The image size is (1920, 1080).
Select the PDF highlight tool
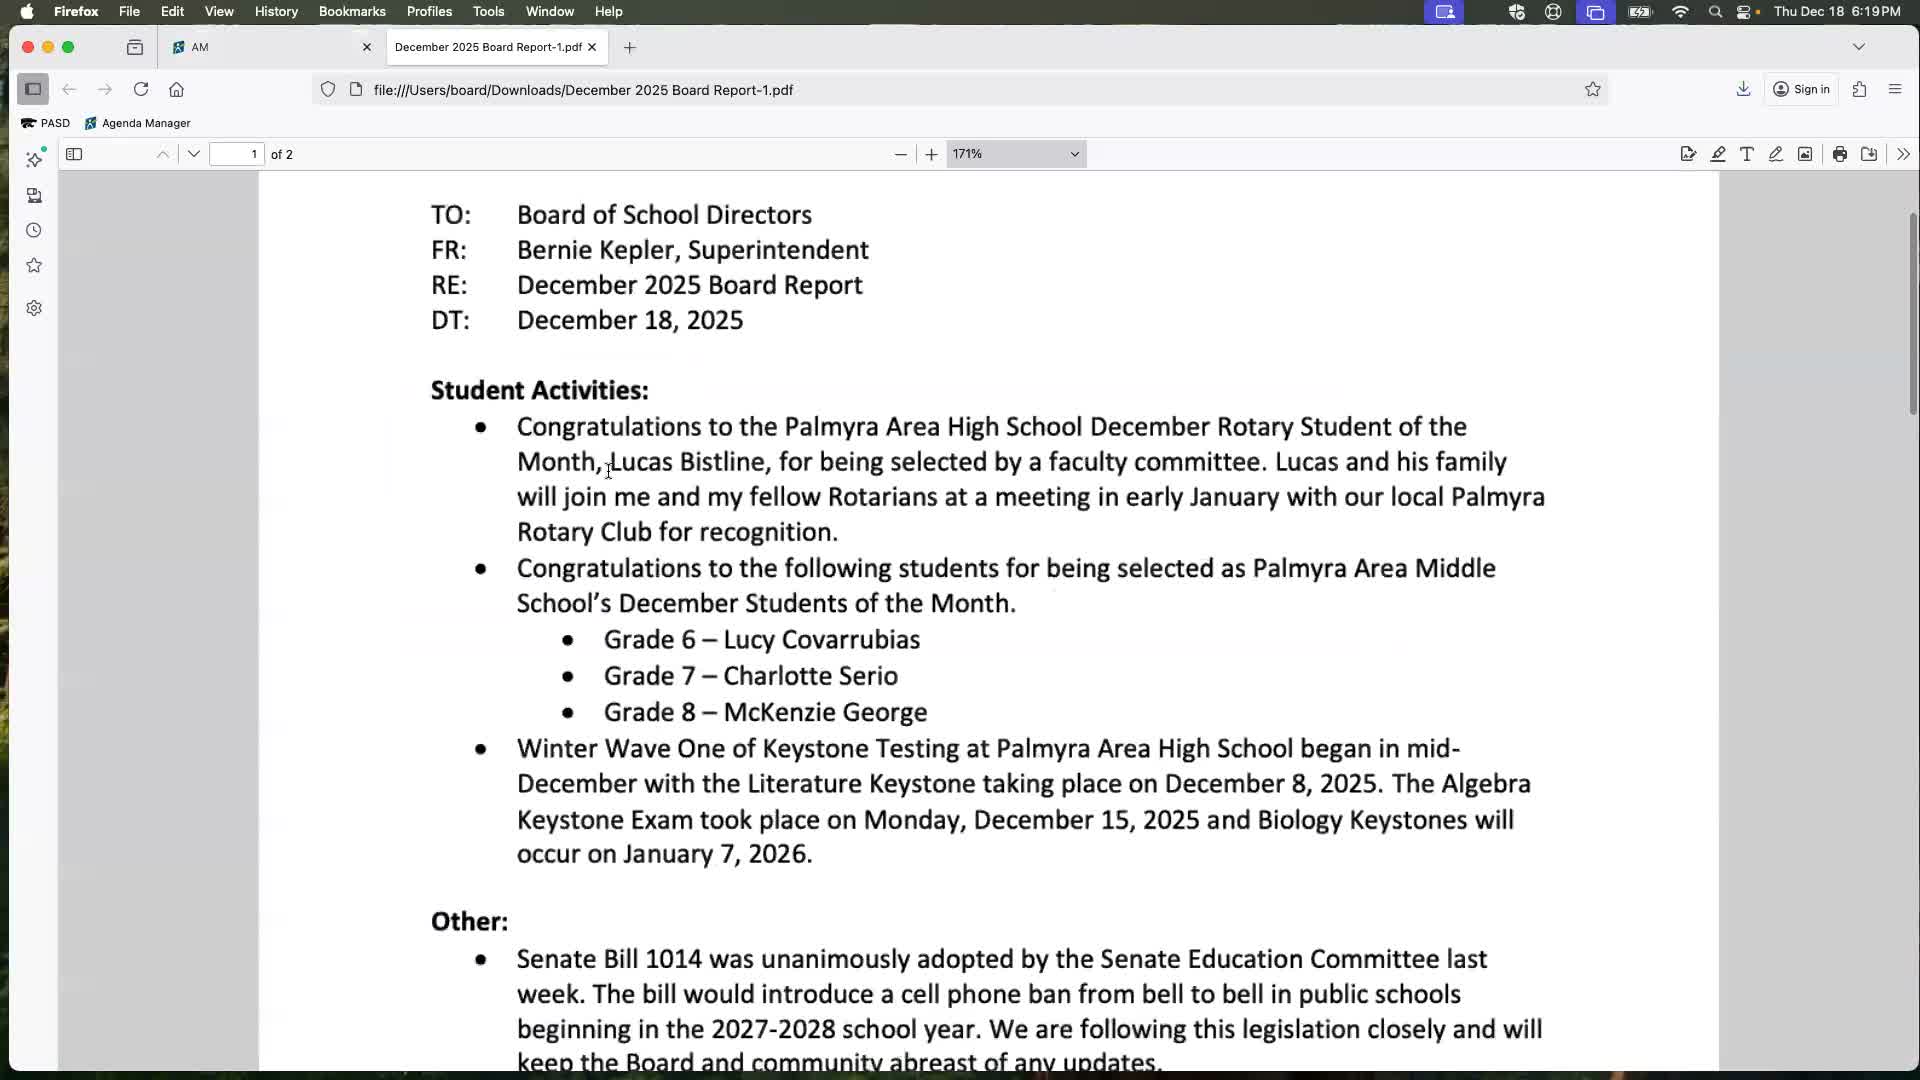(x=1718, y=154)
